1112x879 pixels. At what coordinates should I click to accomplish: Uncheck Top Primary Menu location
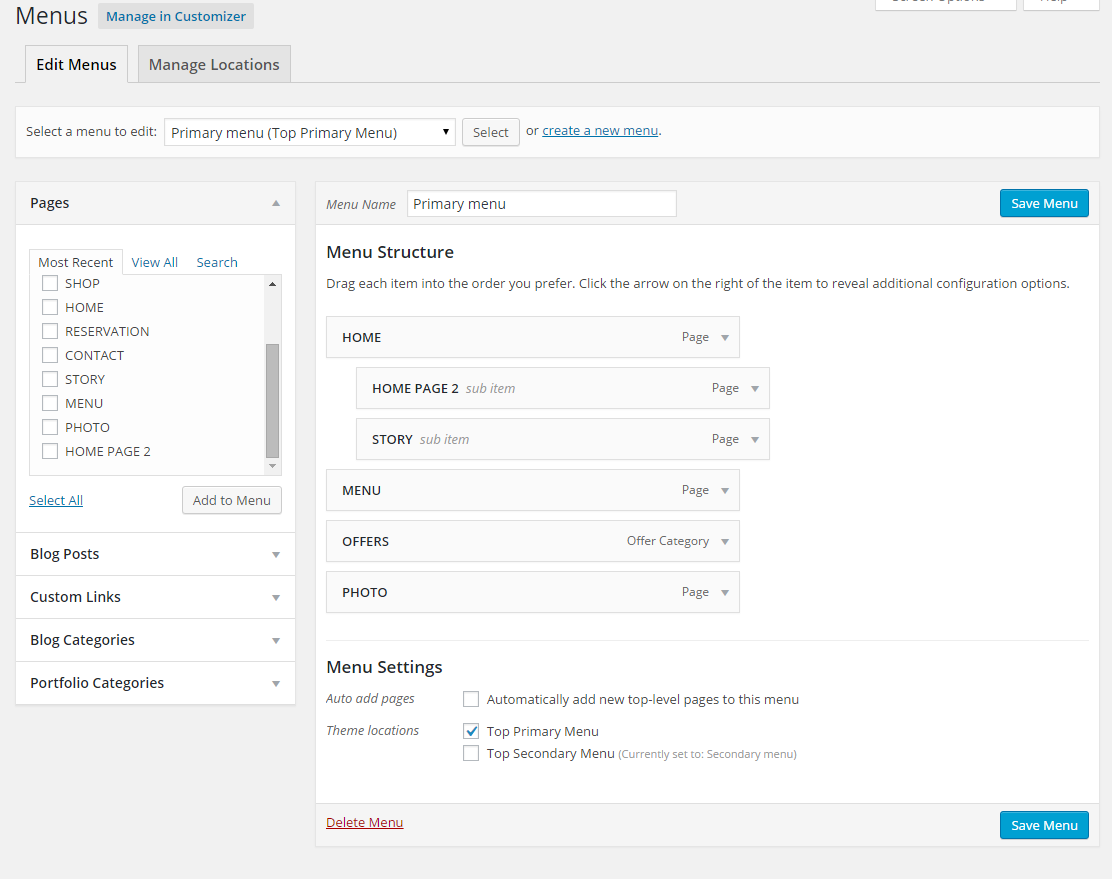(x=471, y=731)
